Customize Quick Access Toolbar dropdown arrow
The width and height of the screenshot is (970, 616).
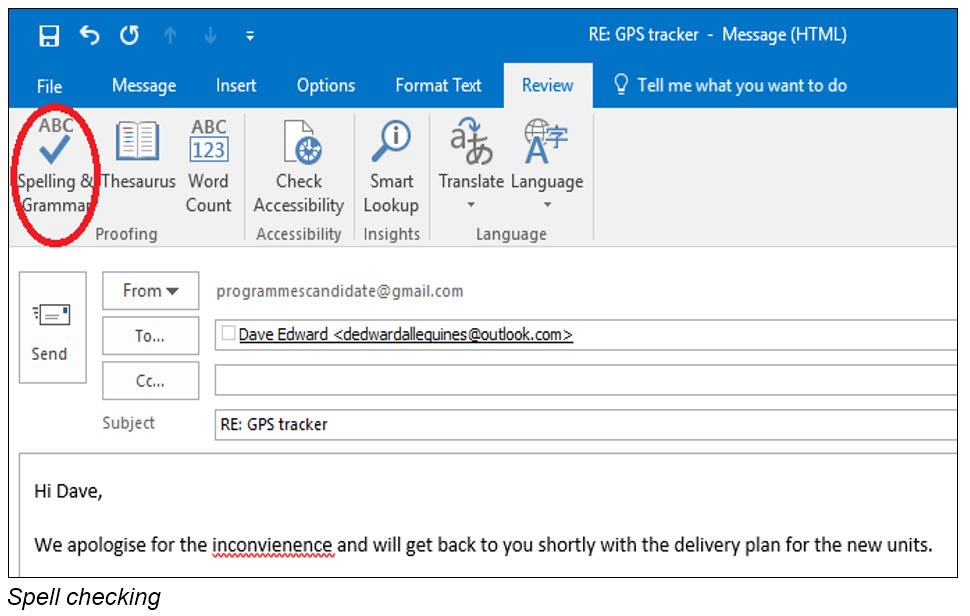click(250, 37)
